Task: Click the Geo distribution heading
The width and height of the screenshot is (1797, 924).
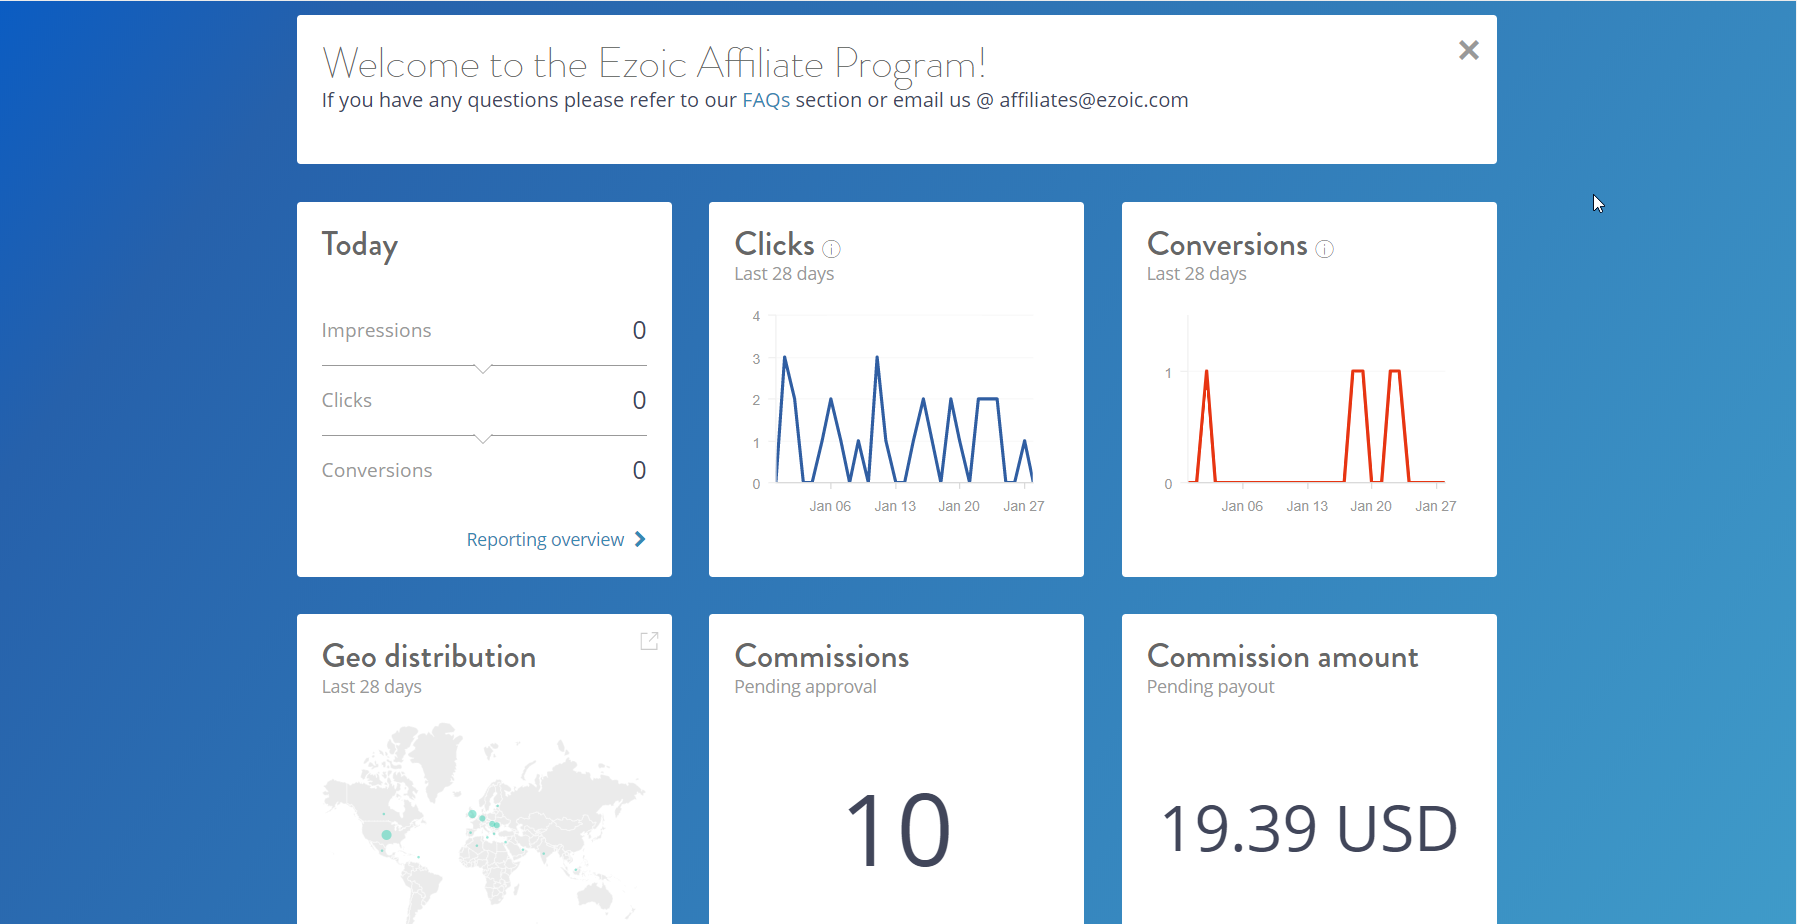Action: pos(429,657)
